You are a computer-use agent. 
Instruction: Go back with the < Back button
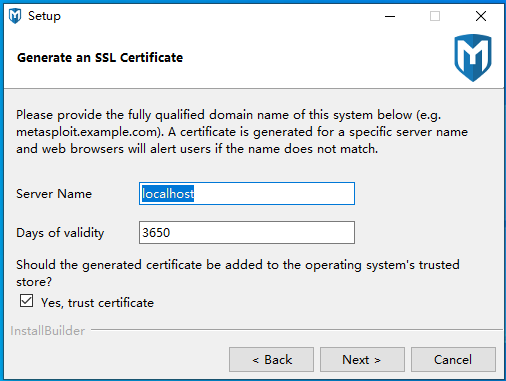pyautogui.click(x=271, y=359)
